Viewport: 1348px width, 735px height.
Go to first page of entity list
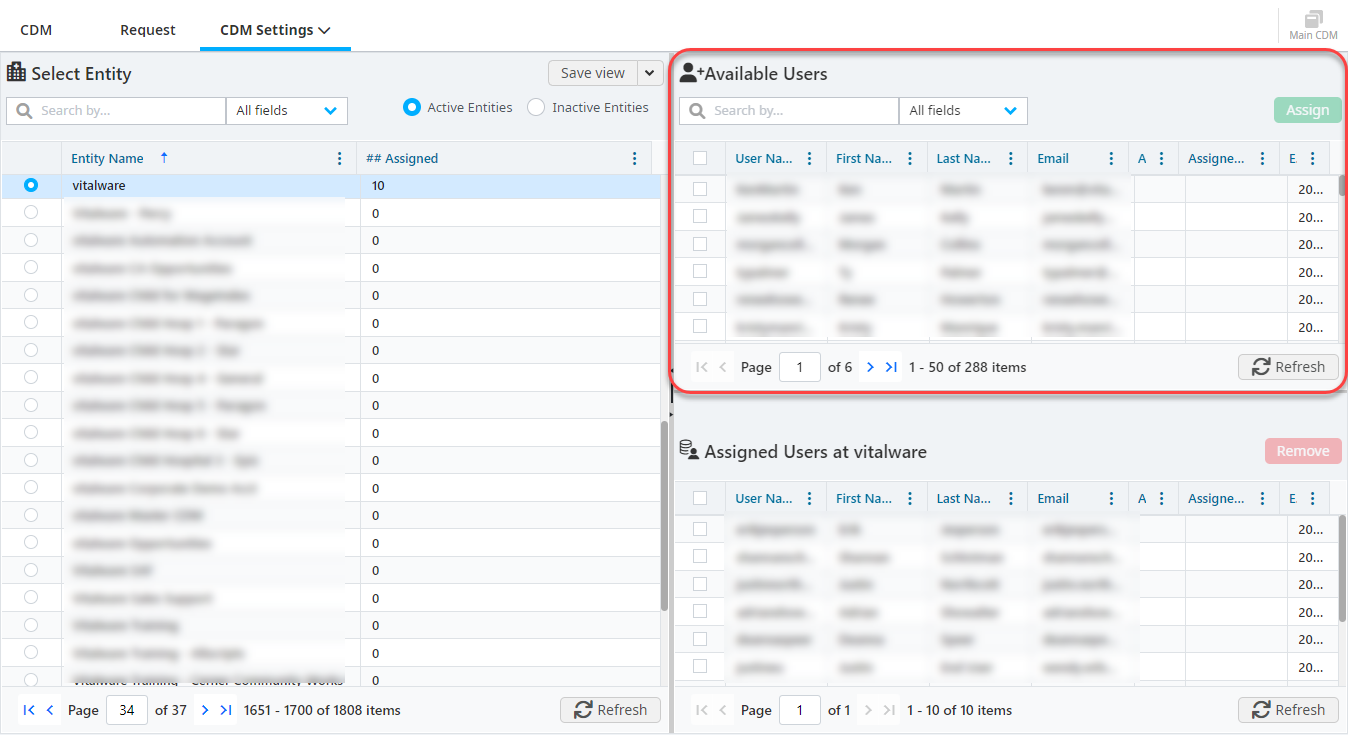[29, 710]
